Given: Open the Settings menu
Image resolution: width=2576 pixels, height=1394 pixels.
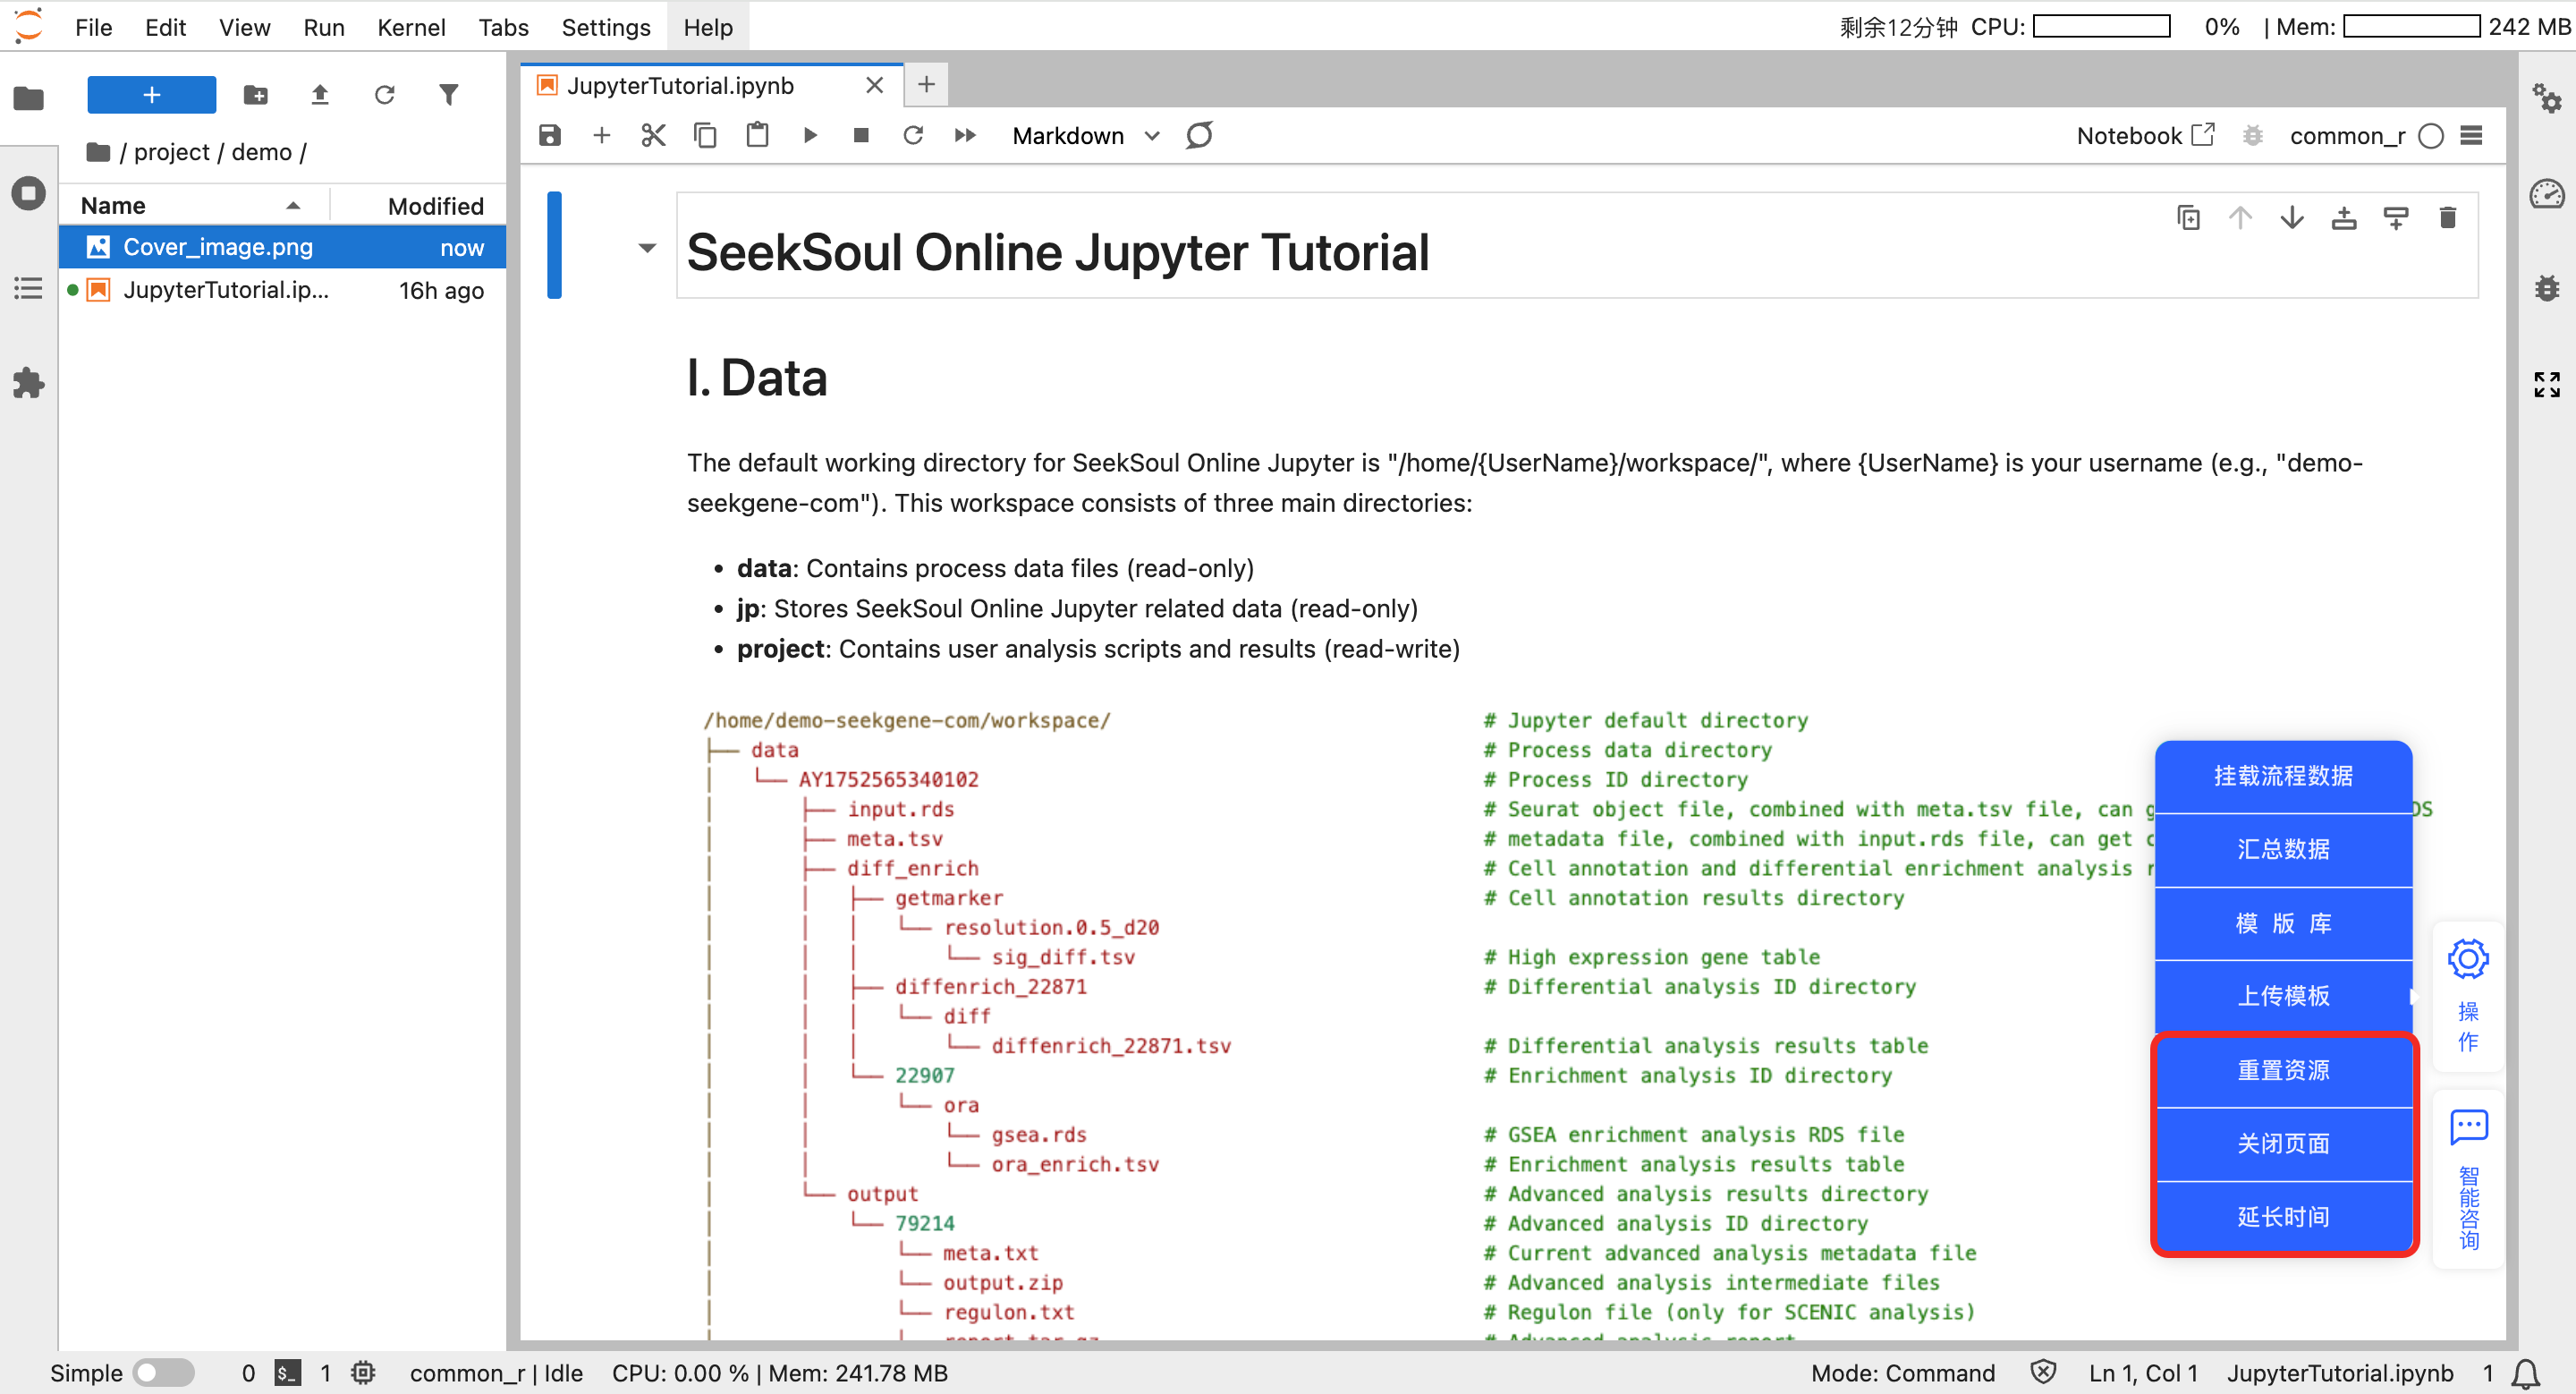Looking at the screenshot, I should [x=605, y=27].
